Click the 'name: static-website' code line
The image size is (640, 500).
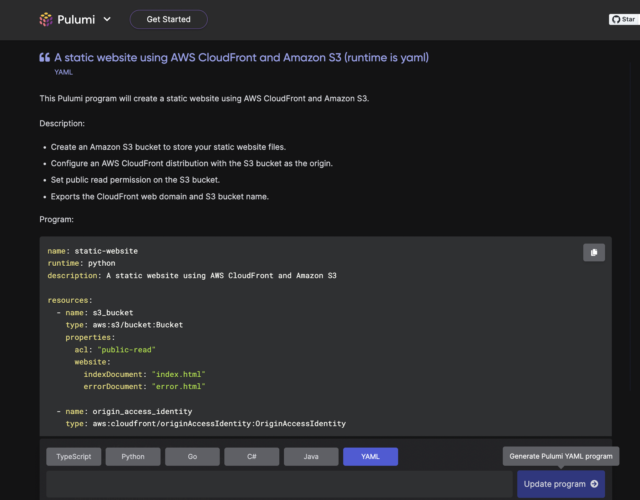[93, 251]
